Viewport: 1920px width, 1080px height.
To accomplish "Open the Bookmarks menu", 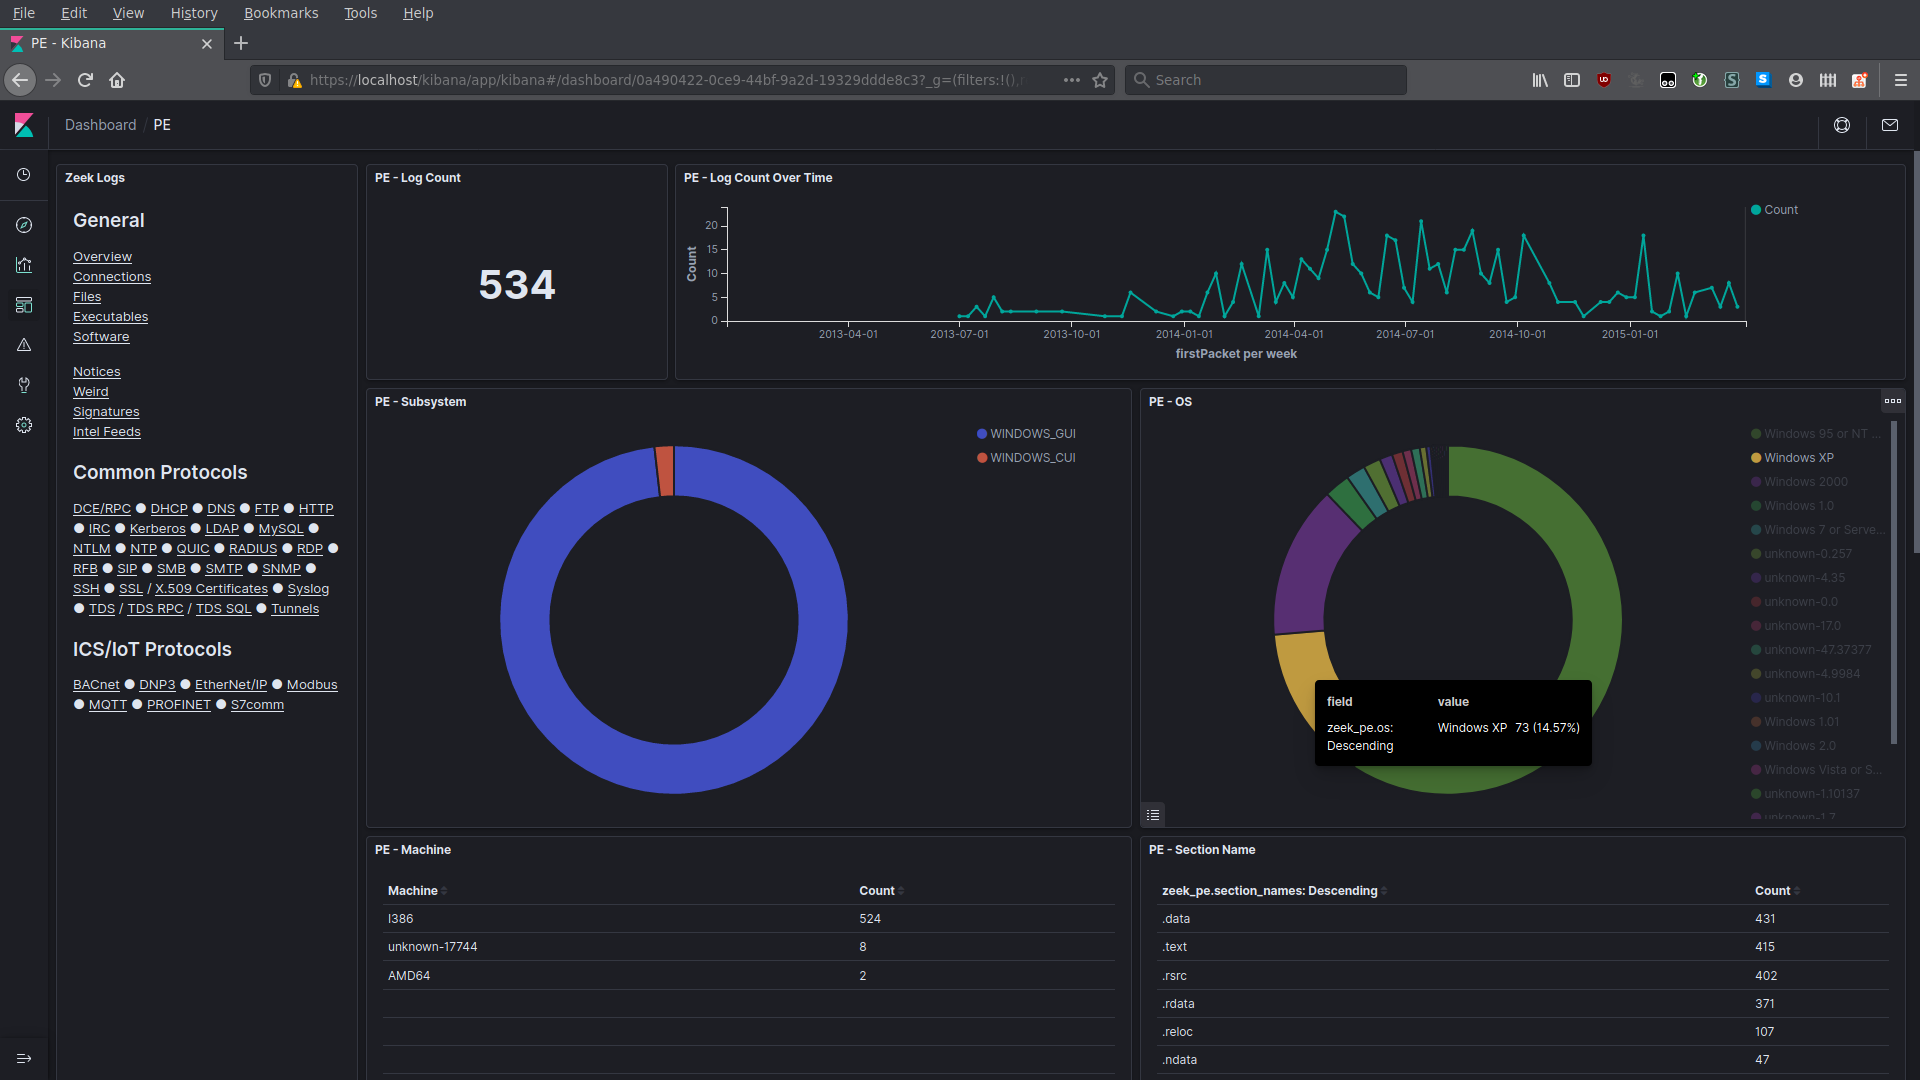I will point(280,13).
